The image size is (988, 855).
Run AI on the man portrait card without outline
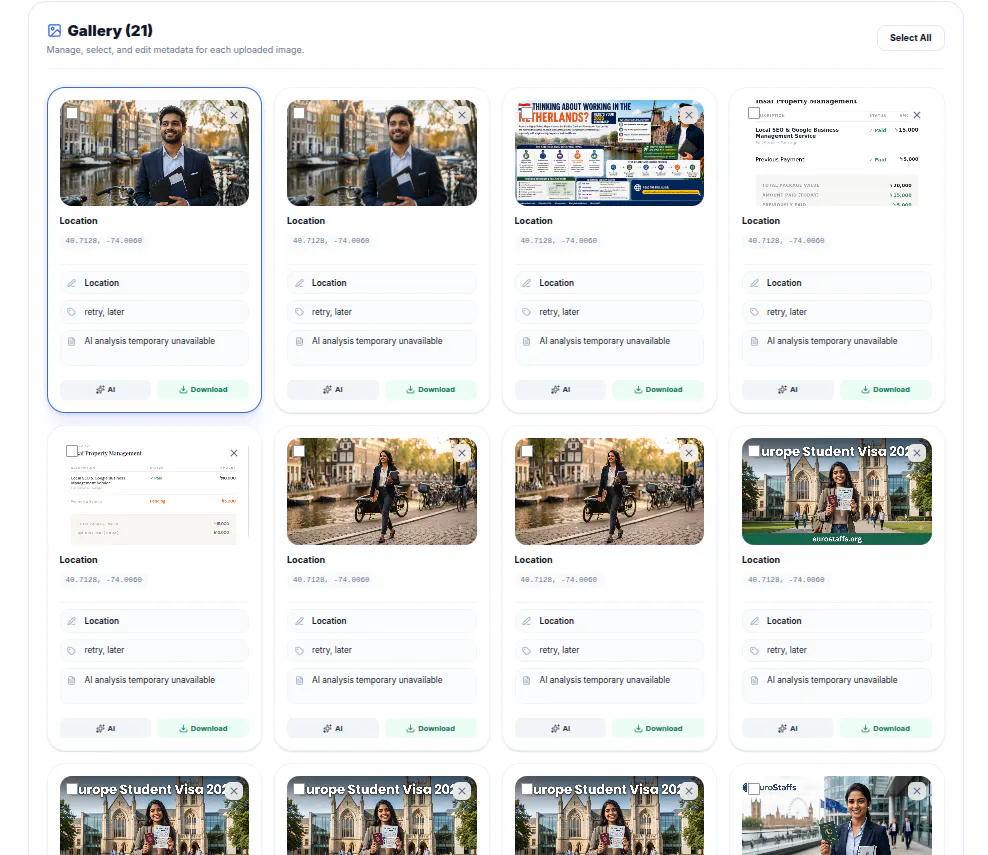pyautogui.click(x=333, y=389)
